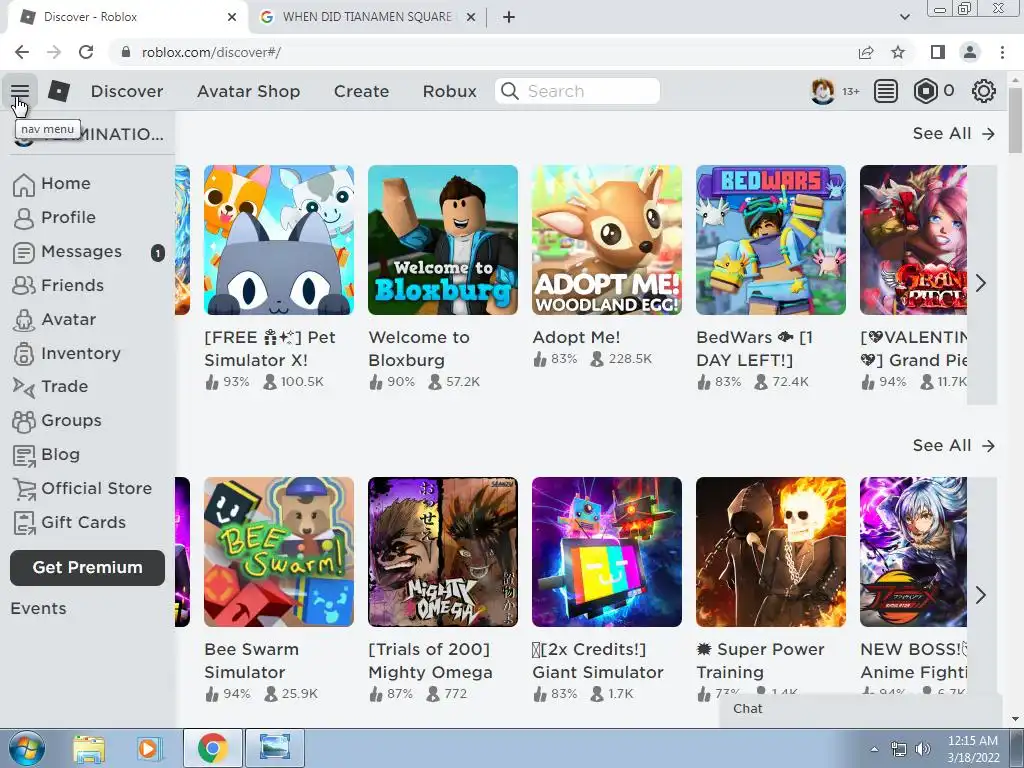Viewport: 1024px width, 768px height.
Task: Click the unread Messages badge
Action: [x=158, y=253]
